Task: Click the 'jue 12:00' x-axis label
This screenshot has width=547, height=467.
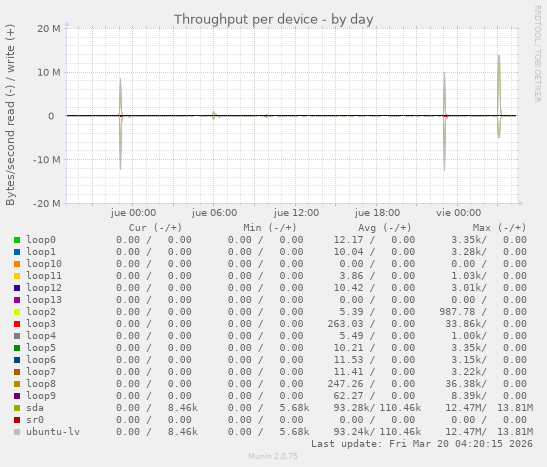Action: point(296,213)
